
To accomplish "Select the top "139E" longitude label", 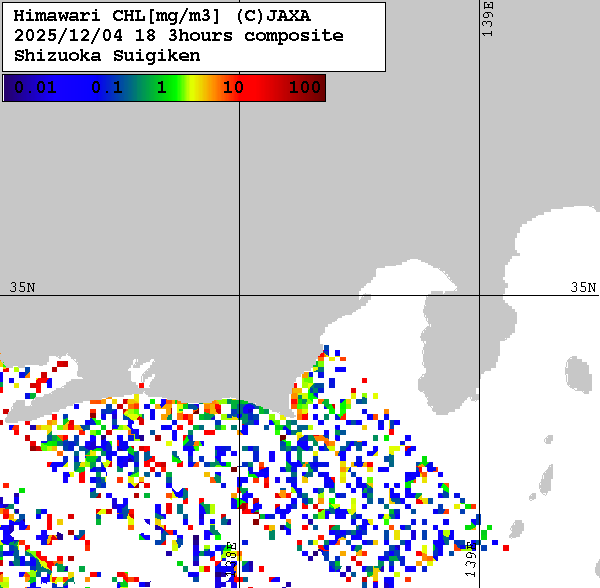I will (x=488, y=20).
